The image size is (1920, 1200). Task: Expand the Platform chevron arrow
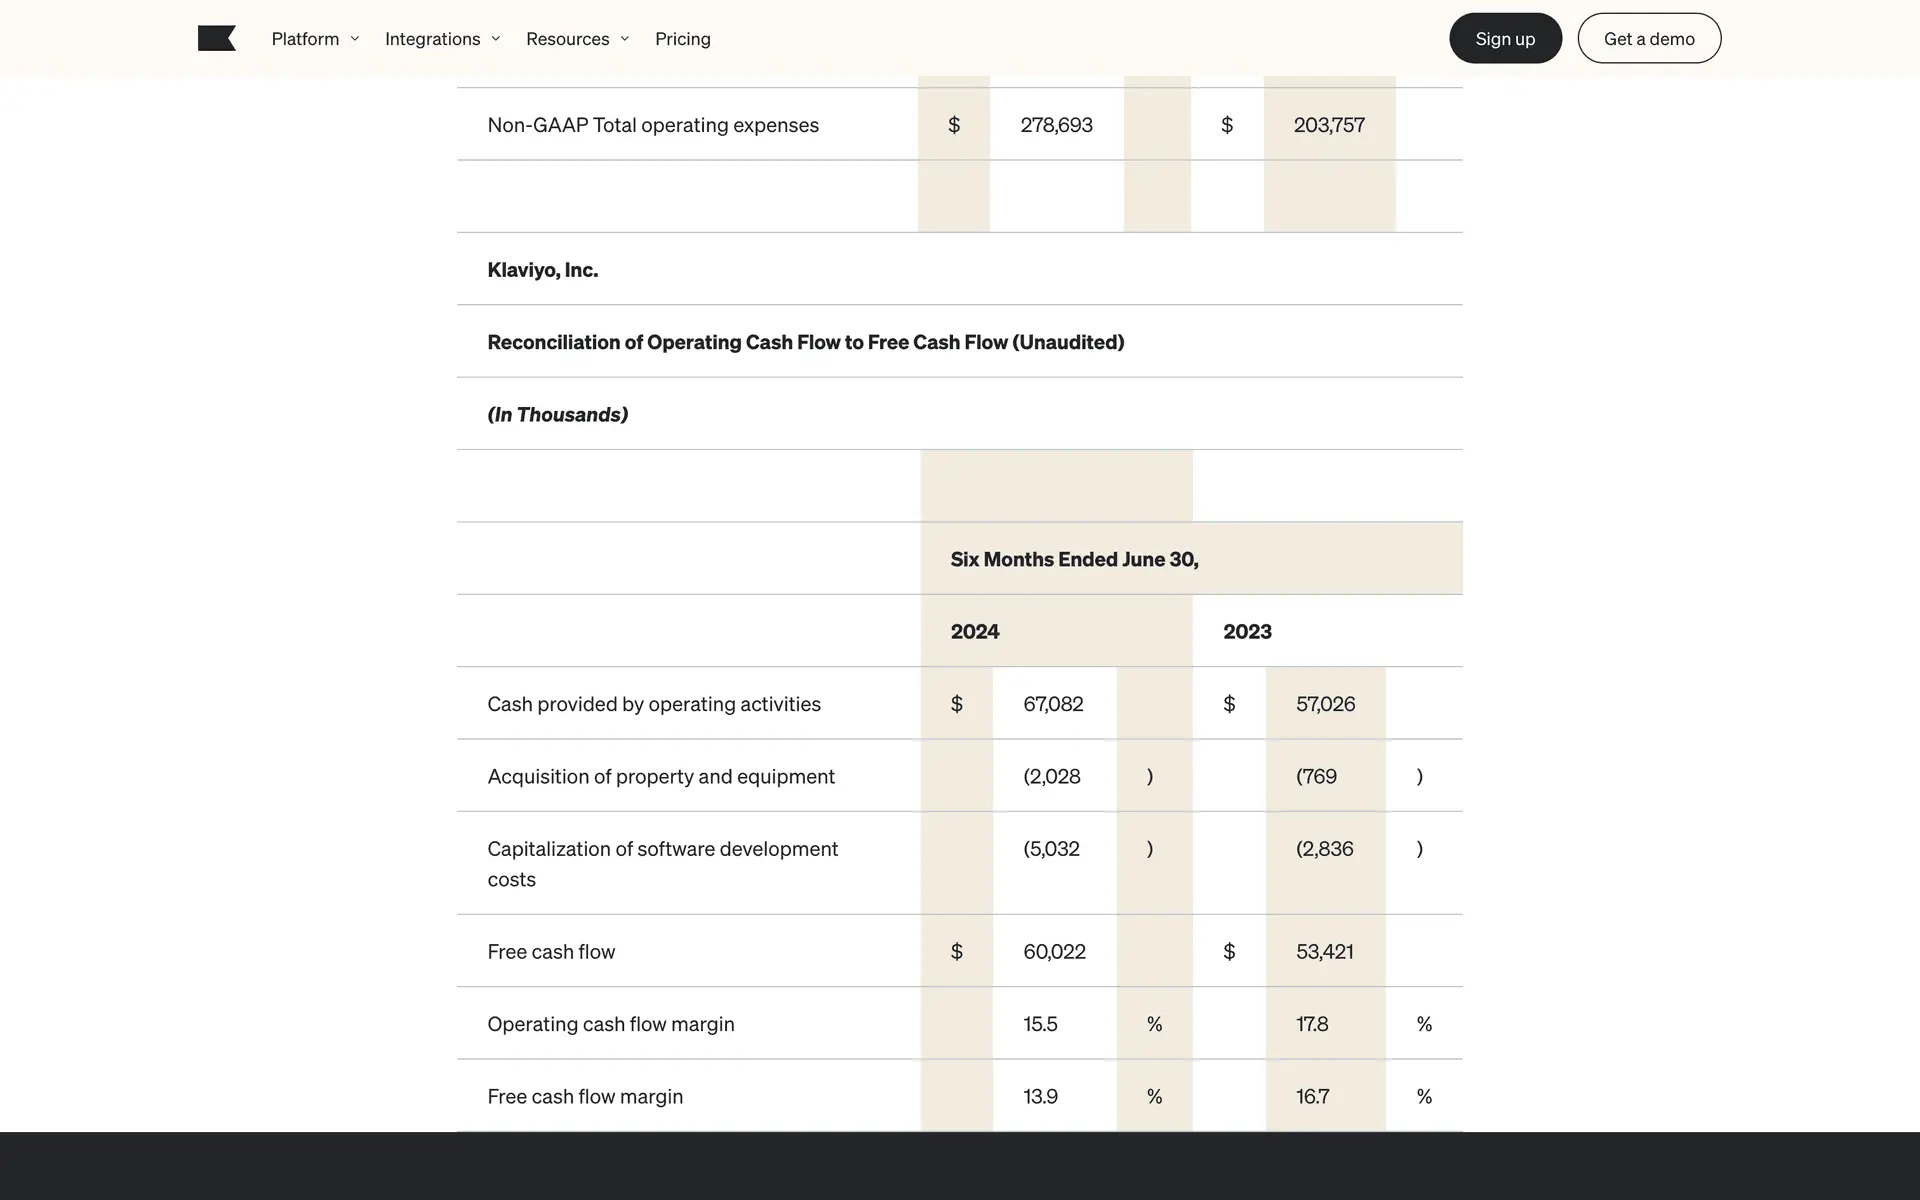pyautogui.click(x=355, y=39)
